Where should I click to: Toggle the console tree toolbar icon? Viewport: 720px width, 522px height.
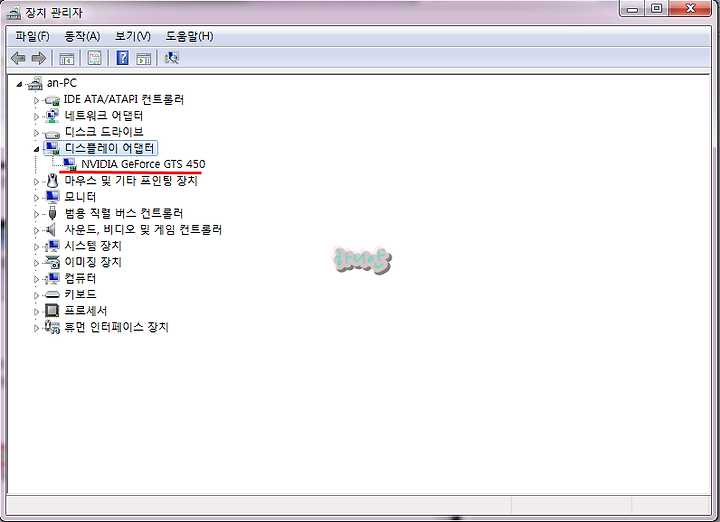coord(67,58)
